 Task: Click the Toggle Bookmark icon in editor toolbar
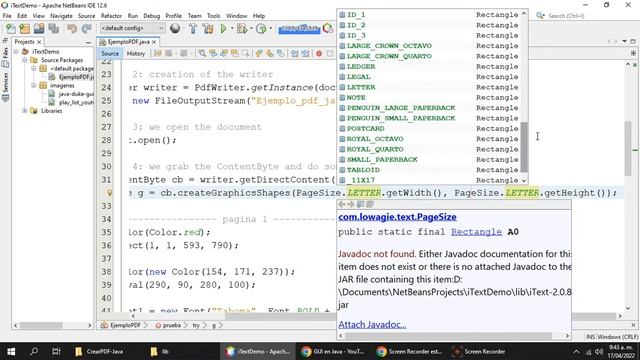[x=280, y=53]
